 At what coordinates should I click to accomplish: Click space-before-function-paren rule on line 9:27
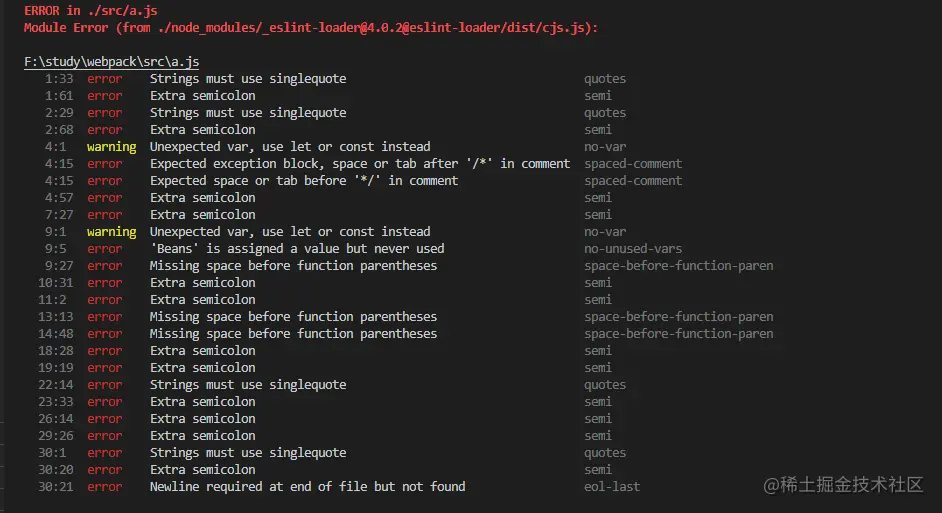678,266
